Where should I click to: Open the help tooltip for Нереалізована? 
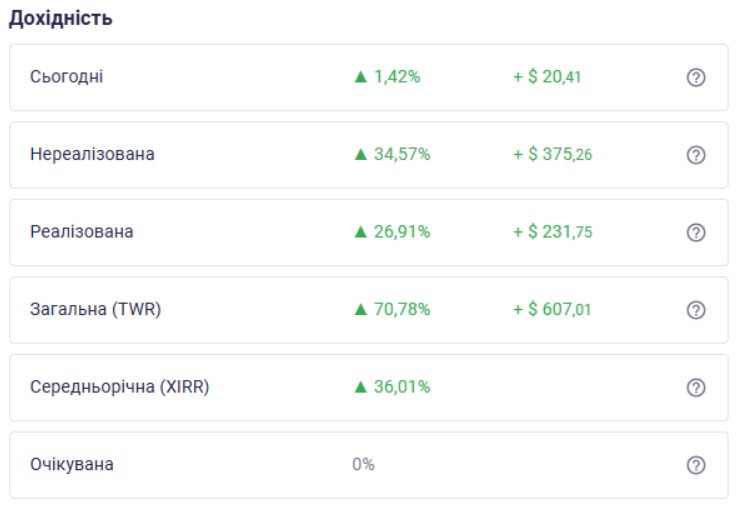tap(697, 155)
